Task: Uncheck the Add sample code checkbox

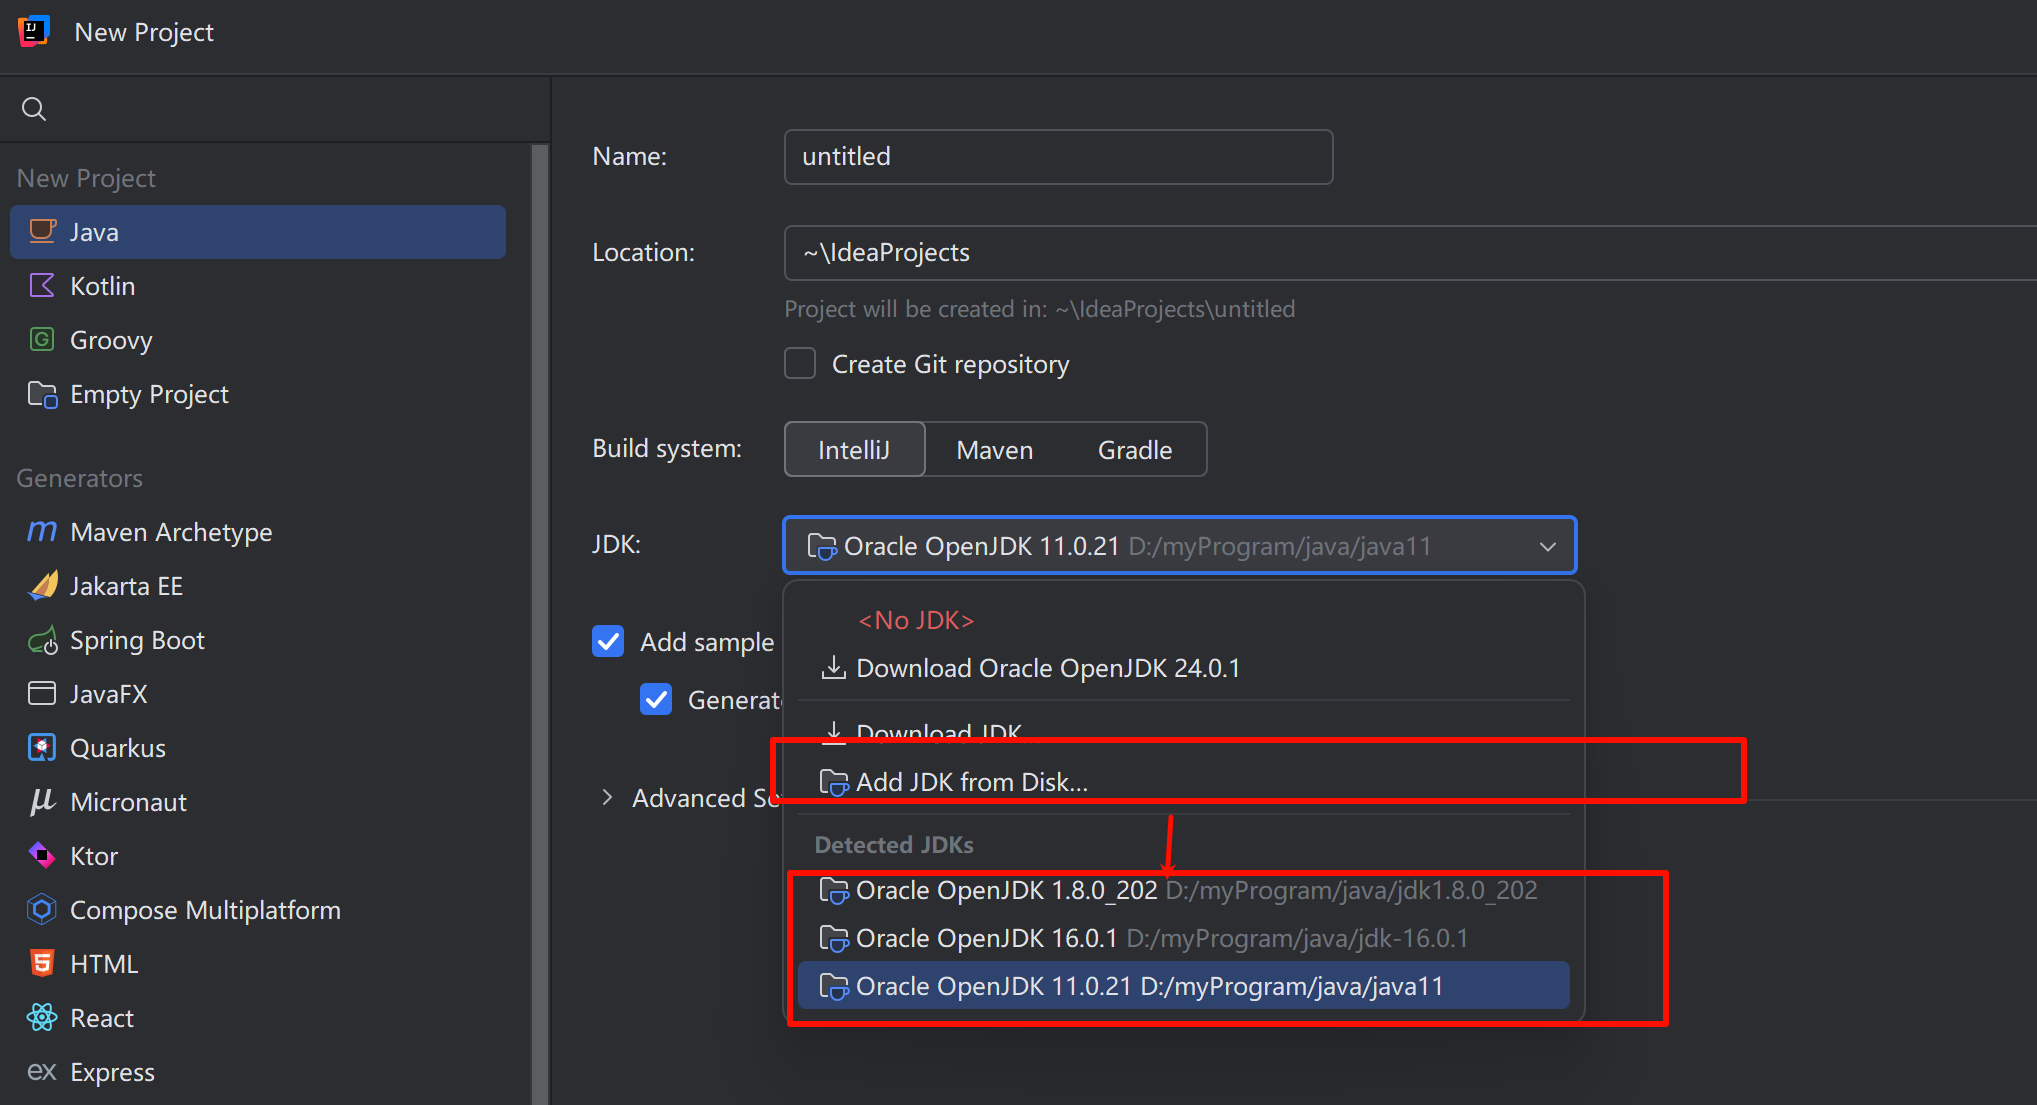Action: [608, 641]
